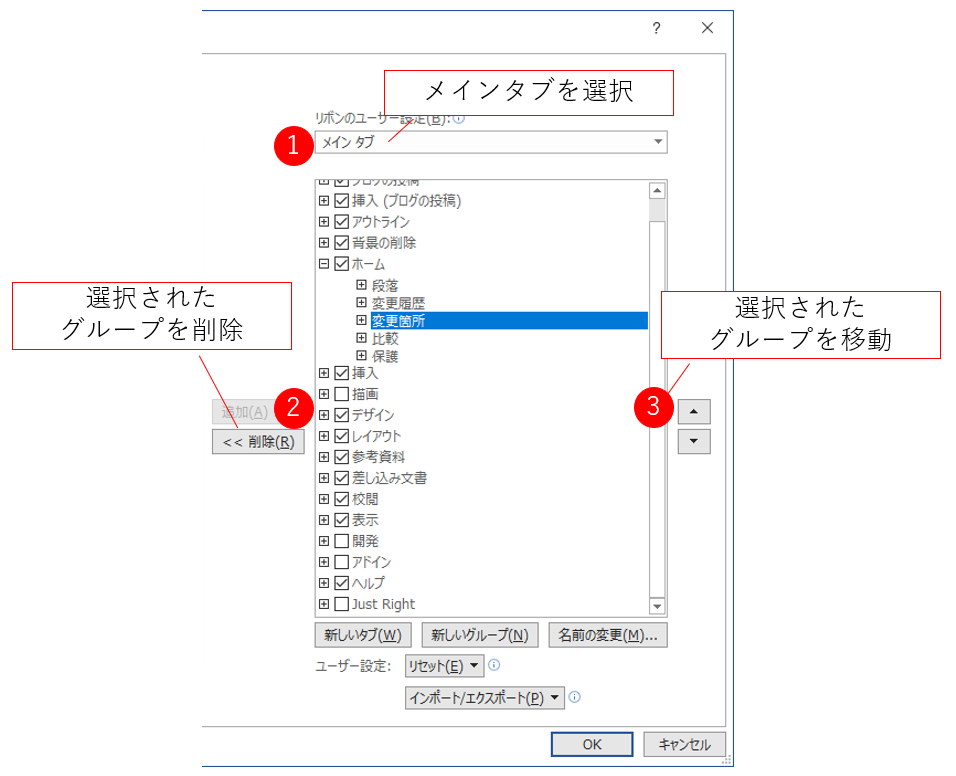Check the 描画 tab checkbox

tap(342, 394)
